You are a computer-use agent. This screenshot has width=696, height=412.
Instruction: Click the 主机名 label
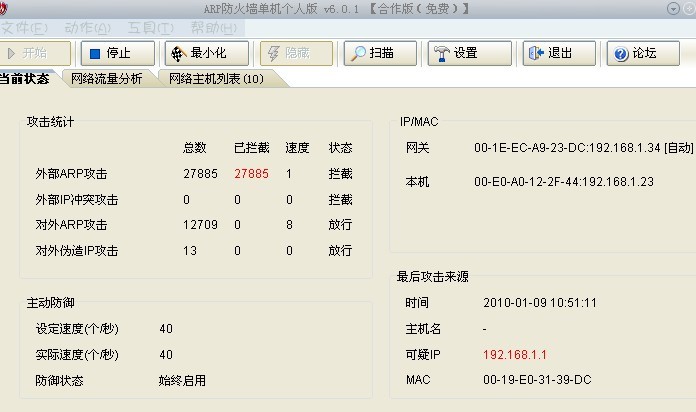(423, 329)
